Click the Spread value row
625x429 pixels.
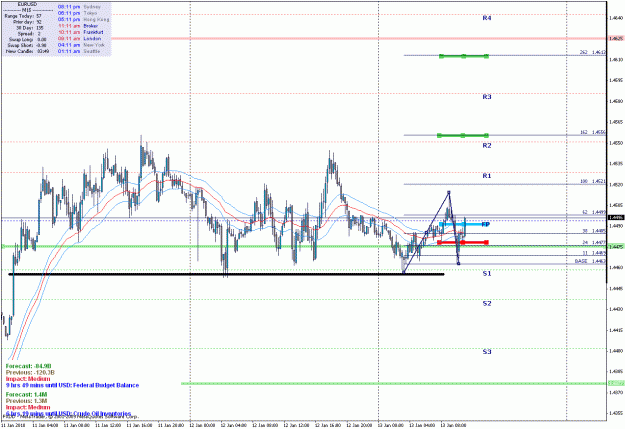click(x=29, y=34)
